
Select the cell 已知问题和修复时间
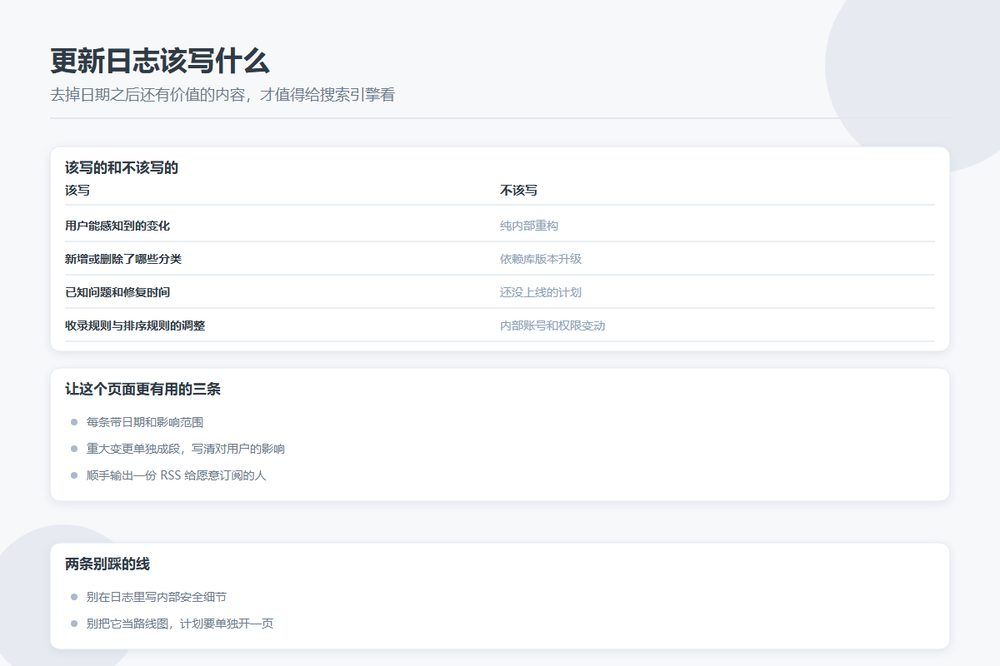(x=117, y=292)
